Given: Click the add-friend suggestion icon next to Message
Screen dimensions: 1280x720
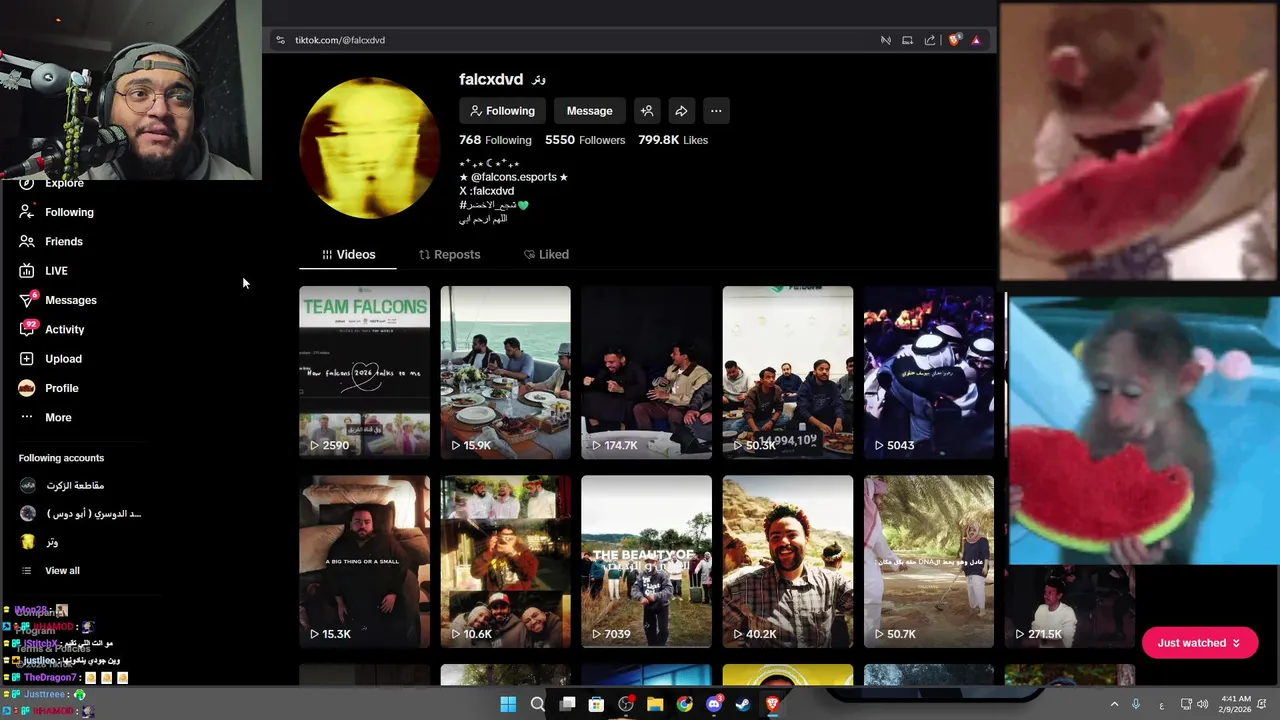Looking at the screenshot, I should coord(647,111).
